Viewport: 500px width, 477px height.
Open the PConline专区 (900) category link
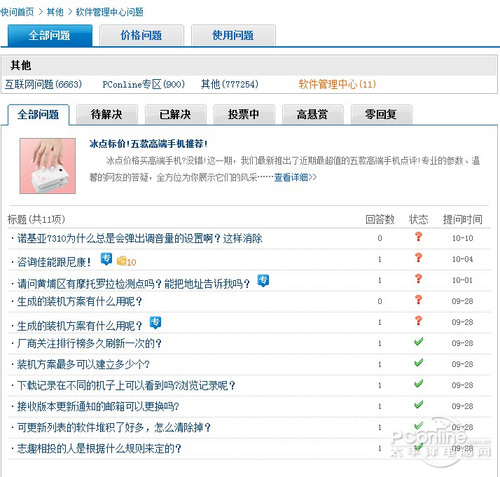point(143,84)
